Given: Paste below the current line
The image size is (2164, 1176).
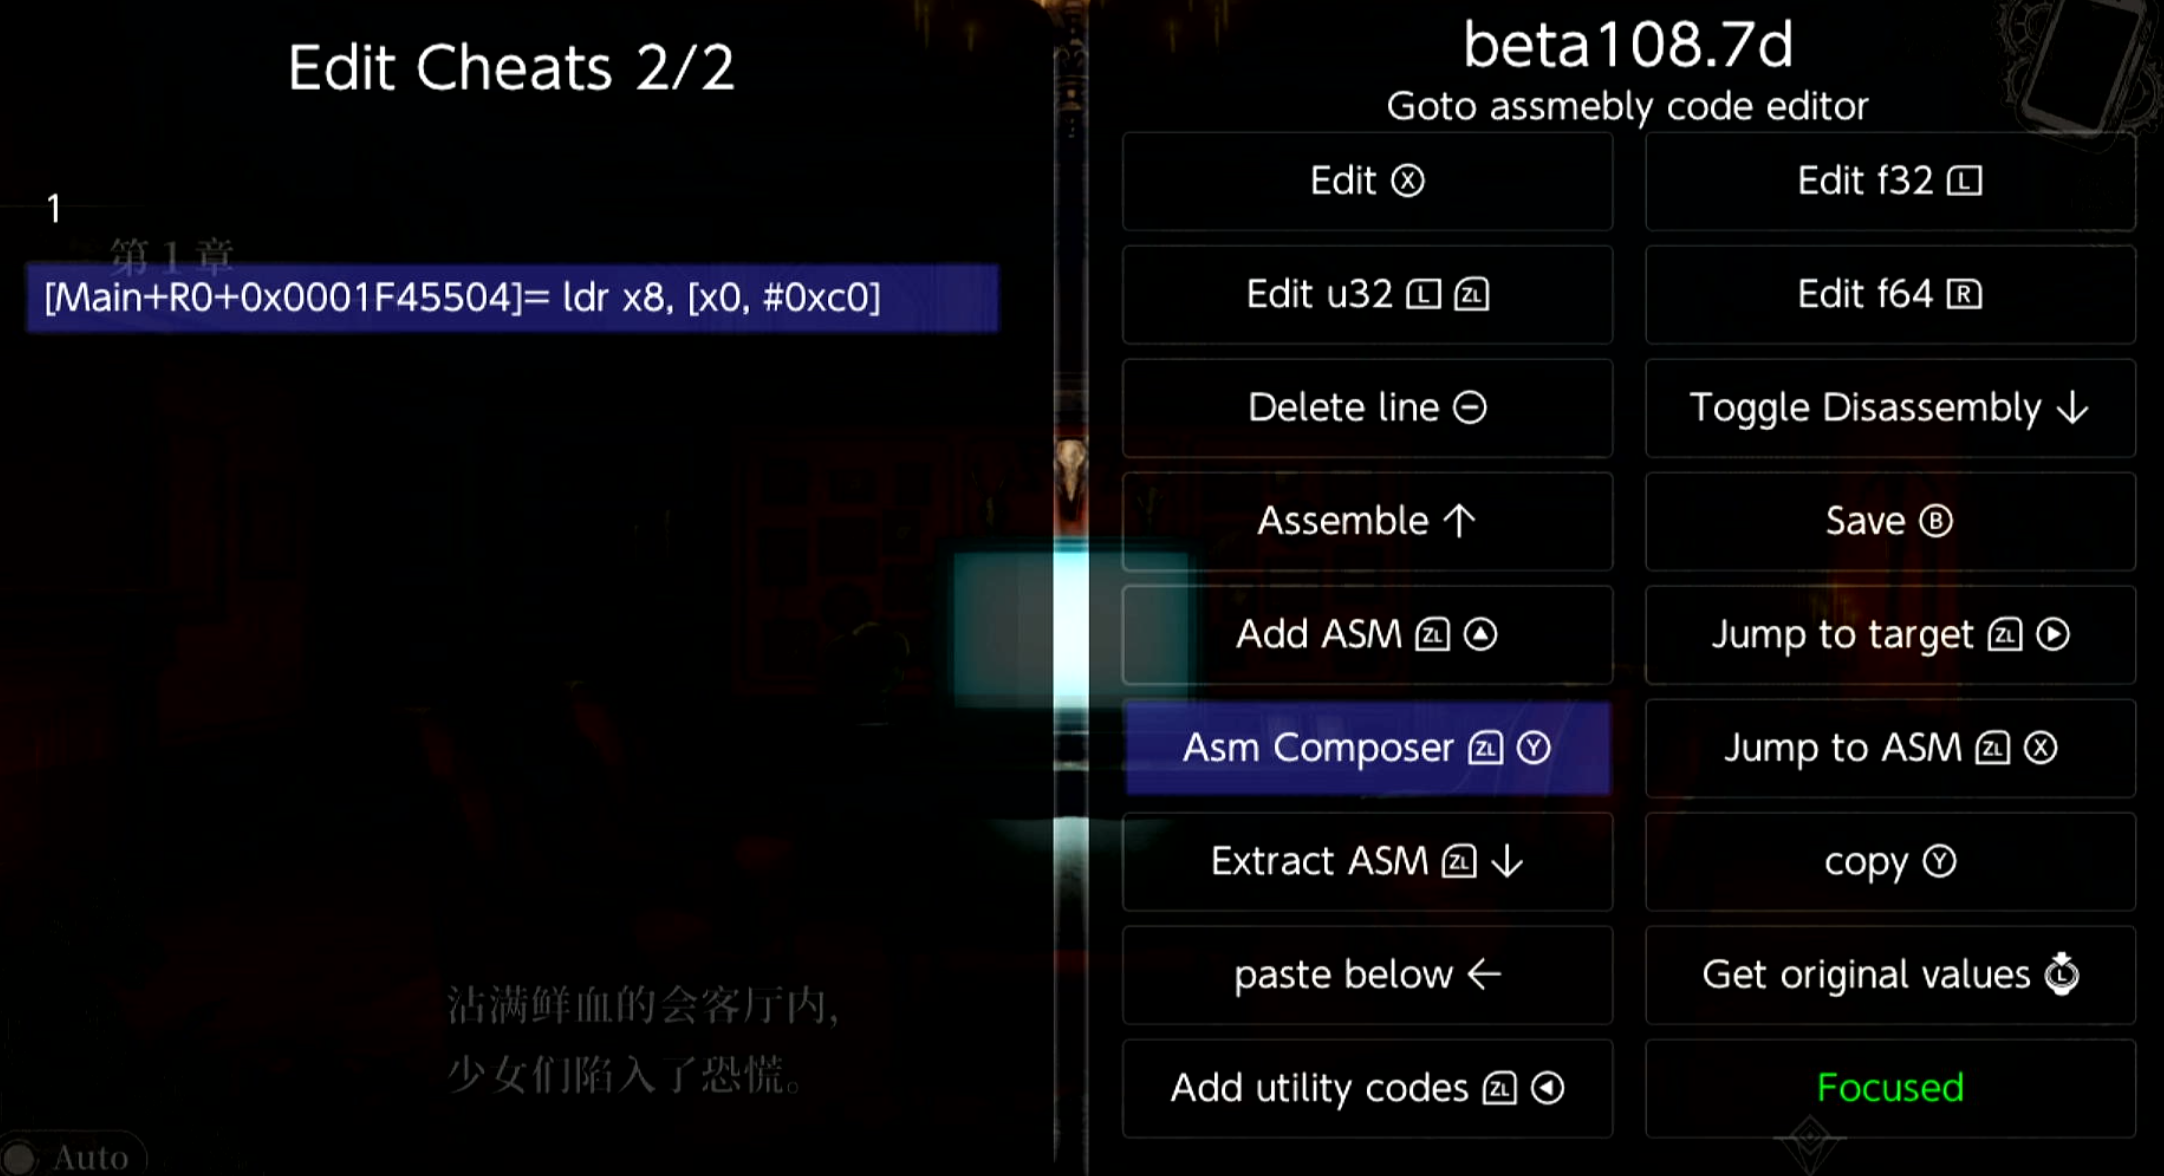Looking at the screenshot, I should [x=1367, y=975].
